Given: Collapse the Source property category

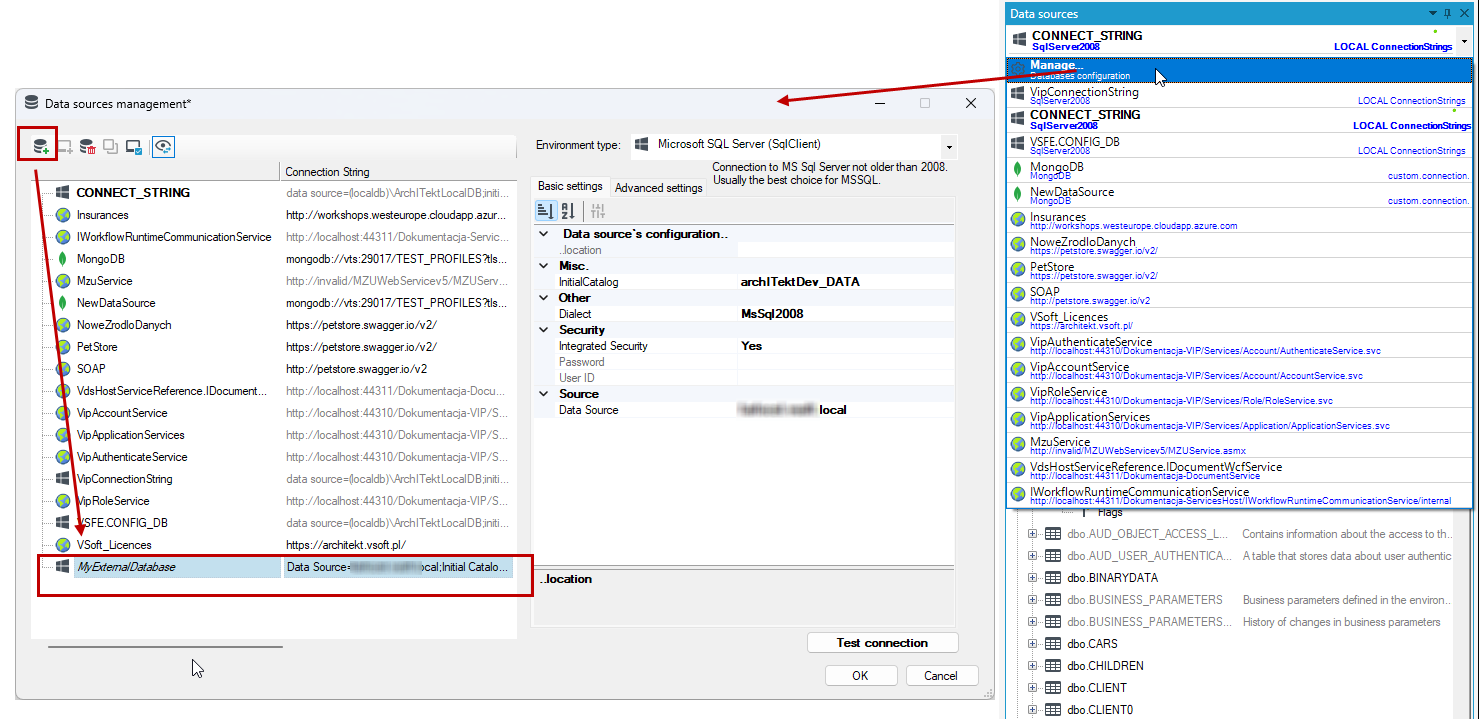Looking at the screenshot, I should 544,394.
